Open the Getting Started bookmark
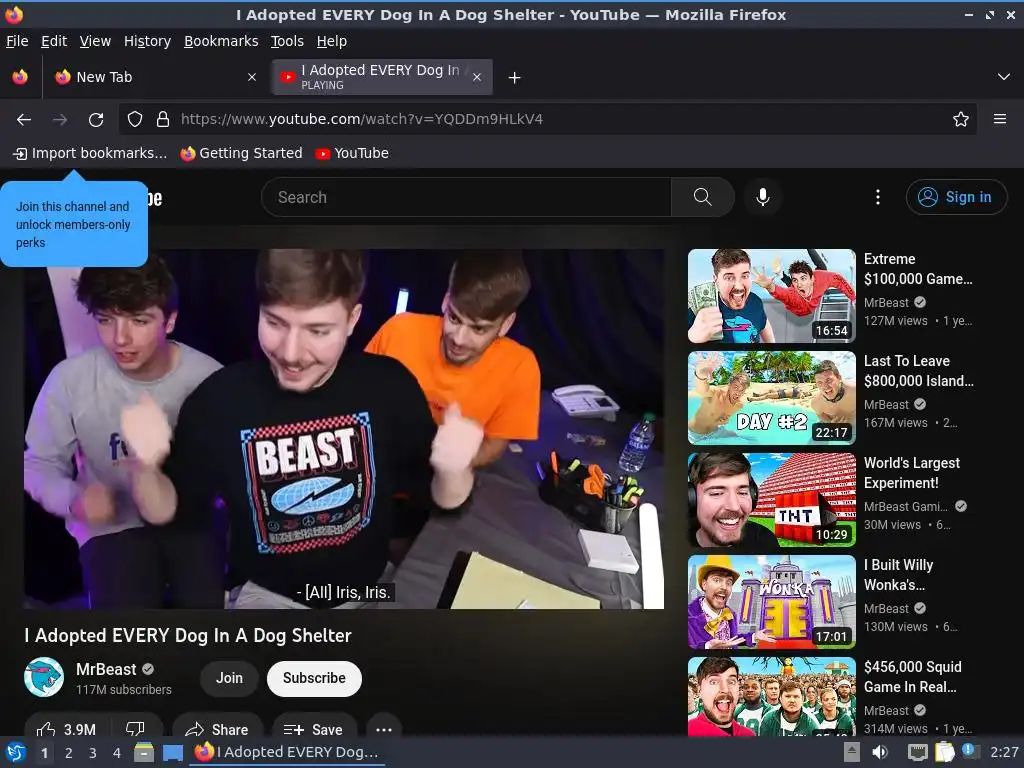 pyautogui.click(x=242, y=153)
